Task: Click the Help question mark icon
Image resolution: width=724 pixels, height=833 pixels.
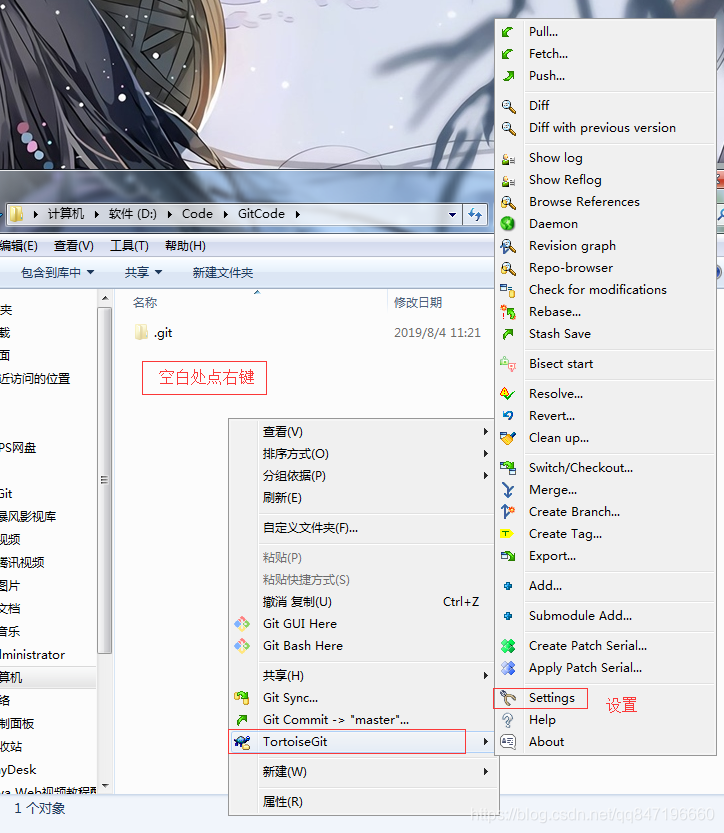Action: point(508,720)
